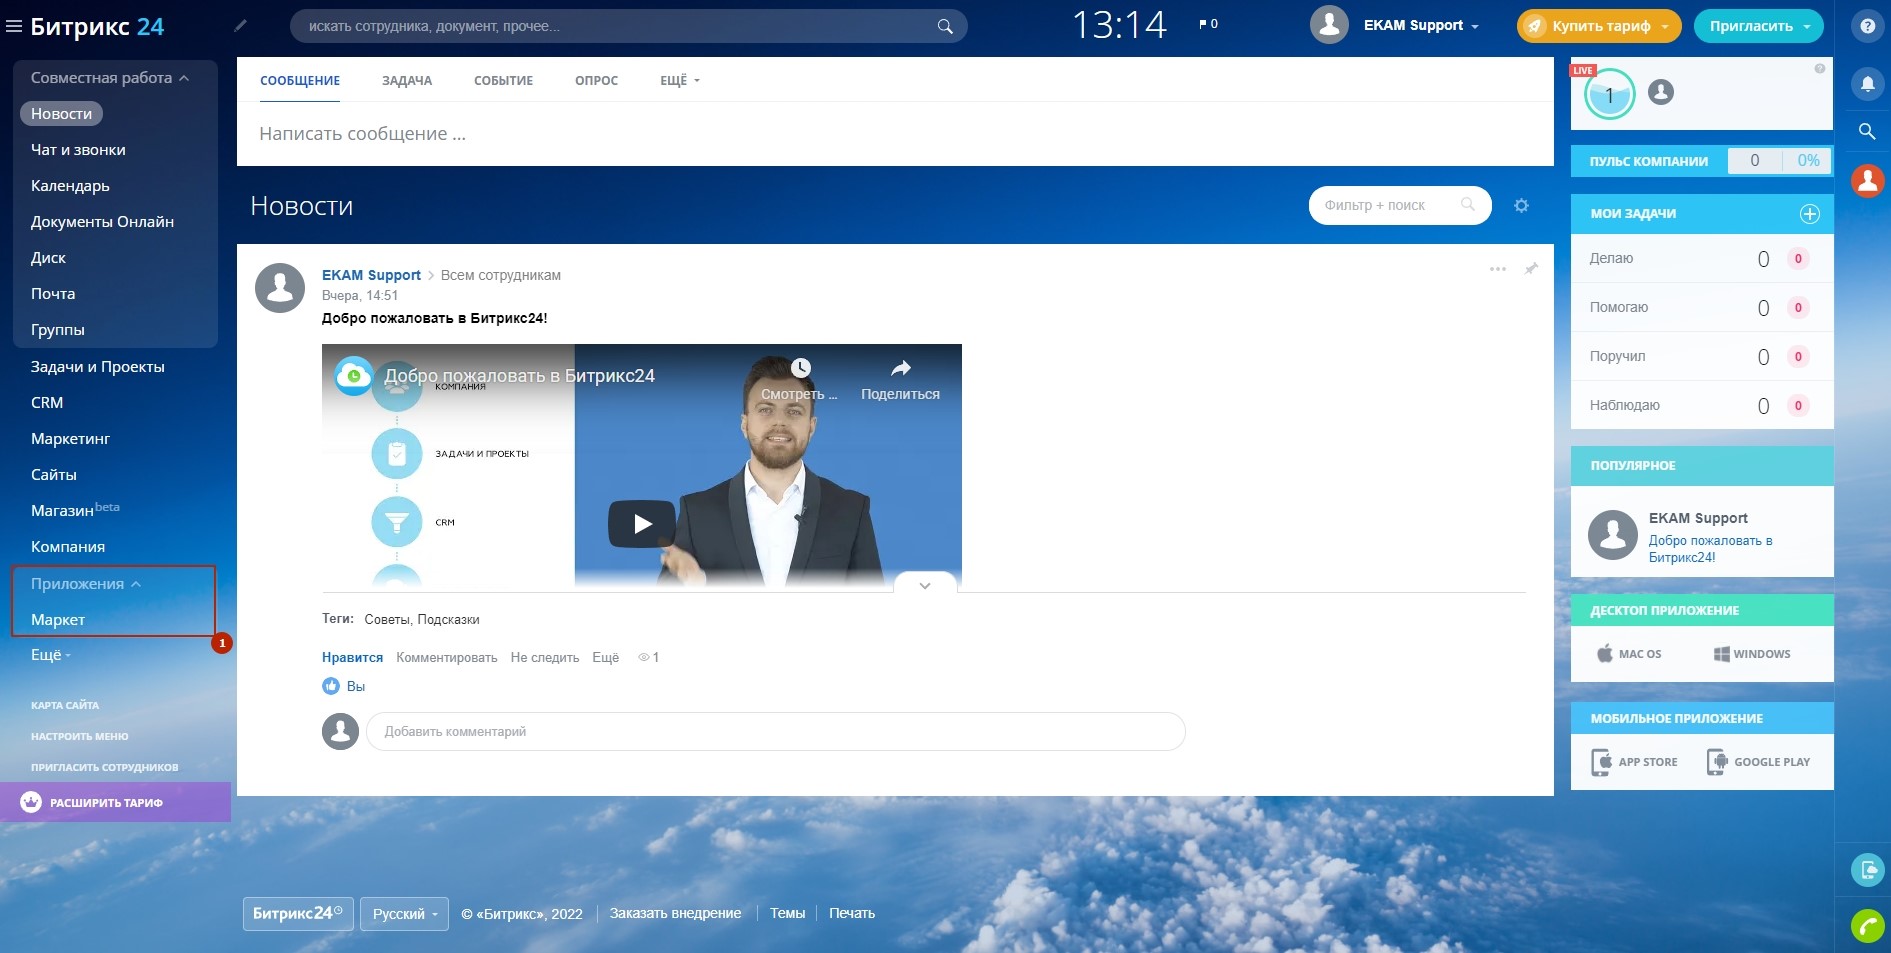Open the Купить тариф dropdown arrow
The height and width of the screenshot is (953, 1891).
[1665, 27]
